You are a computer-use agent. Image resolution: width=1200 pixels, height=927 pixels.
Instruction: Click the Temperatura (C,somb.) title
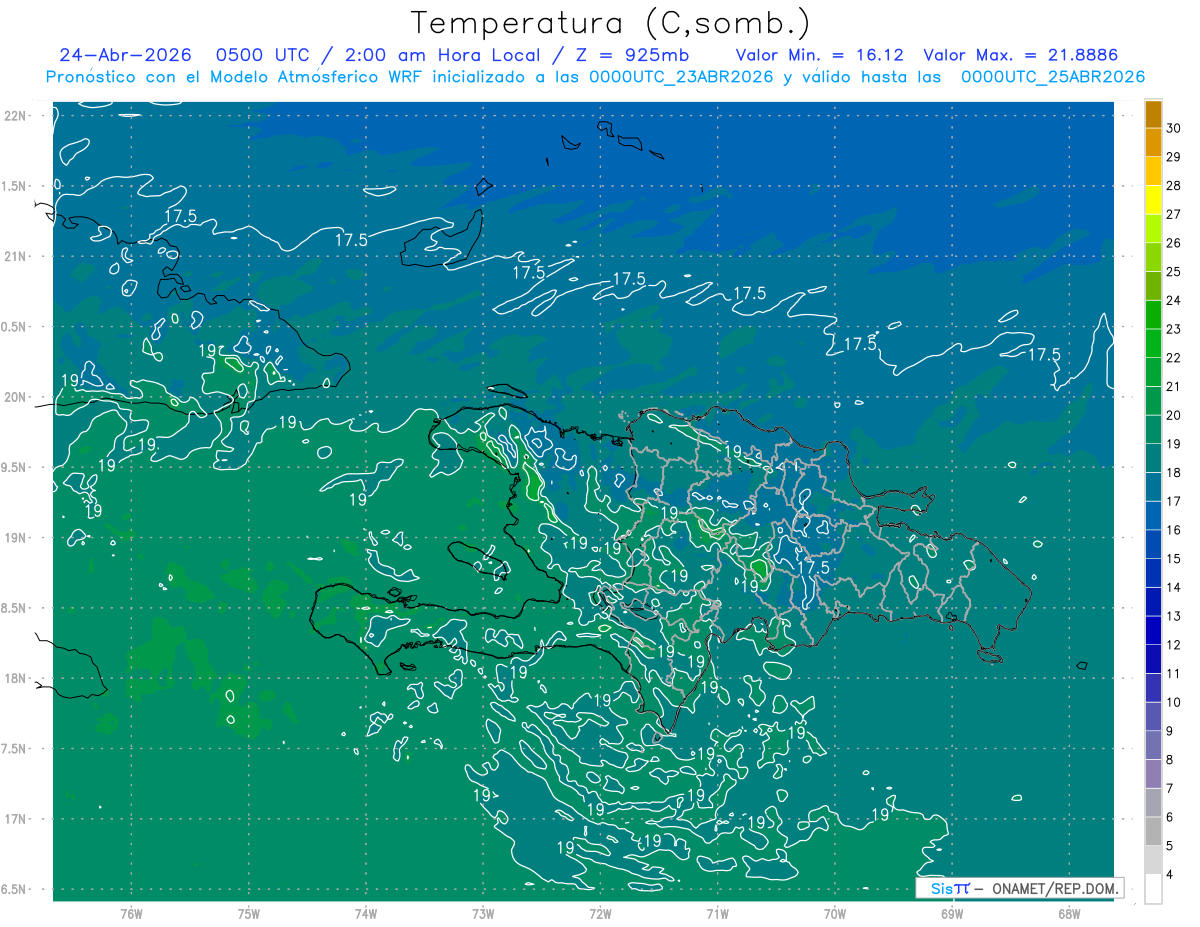[x=610, y=22]
